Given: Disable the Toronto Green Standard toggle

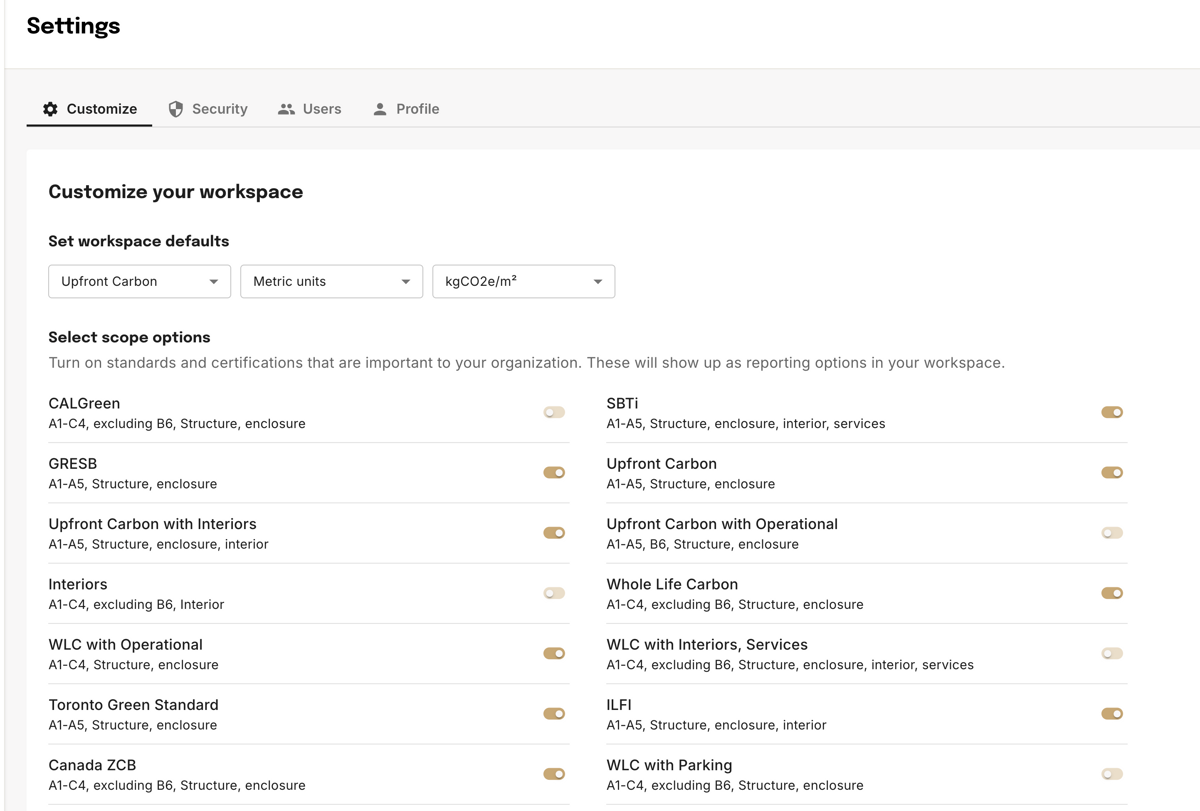Looking at the screenshot, I should [x=554, y=713].
